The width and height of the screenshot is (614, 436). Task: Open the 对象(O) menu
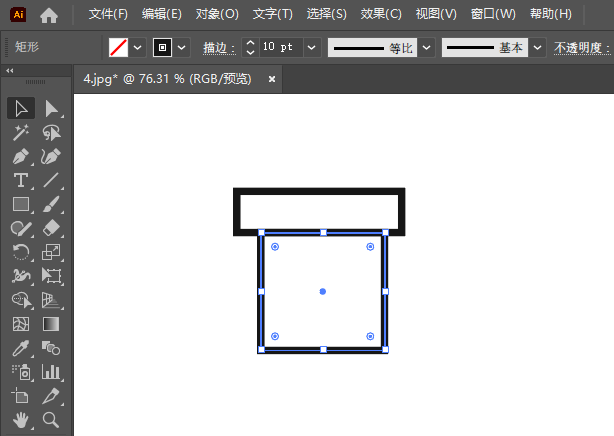[217, 14]
